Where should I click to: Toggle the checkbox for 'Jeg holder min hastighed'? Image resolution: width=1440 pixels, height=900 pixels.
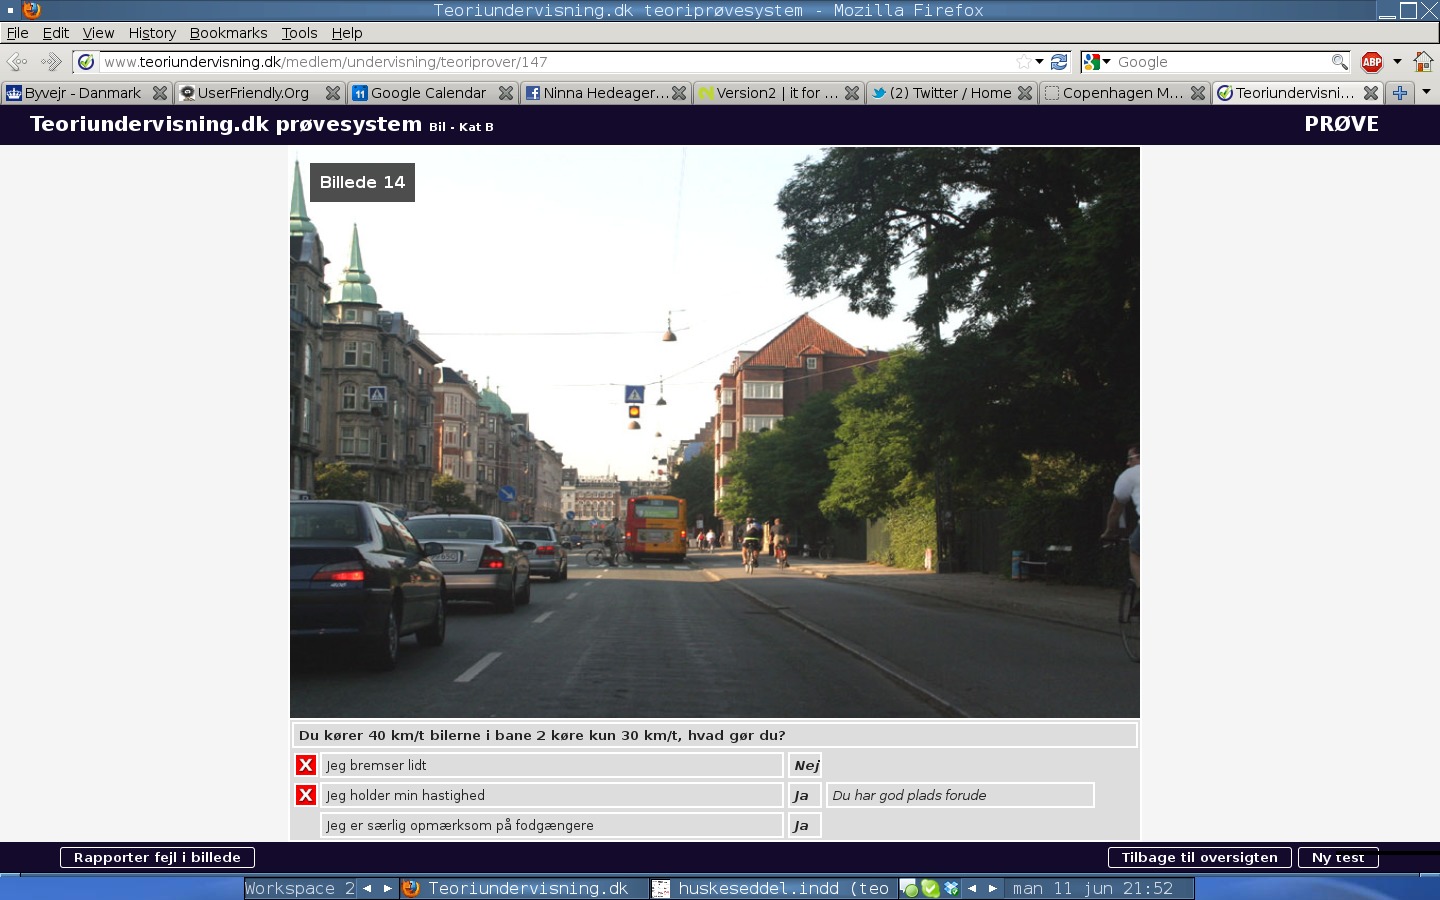click(306, 795)
